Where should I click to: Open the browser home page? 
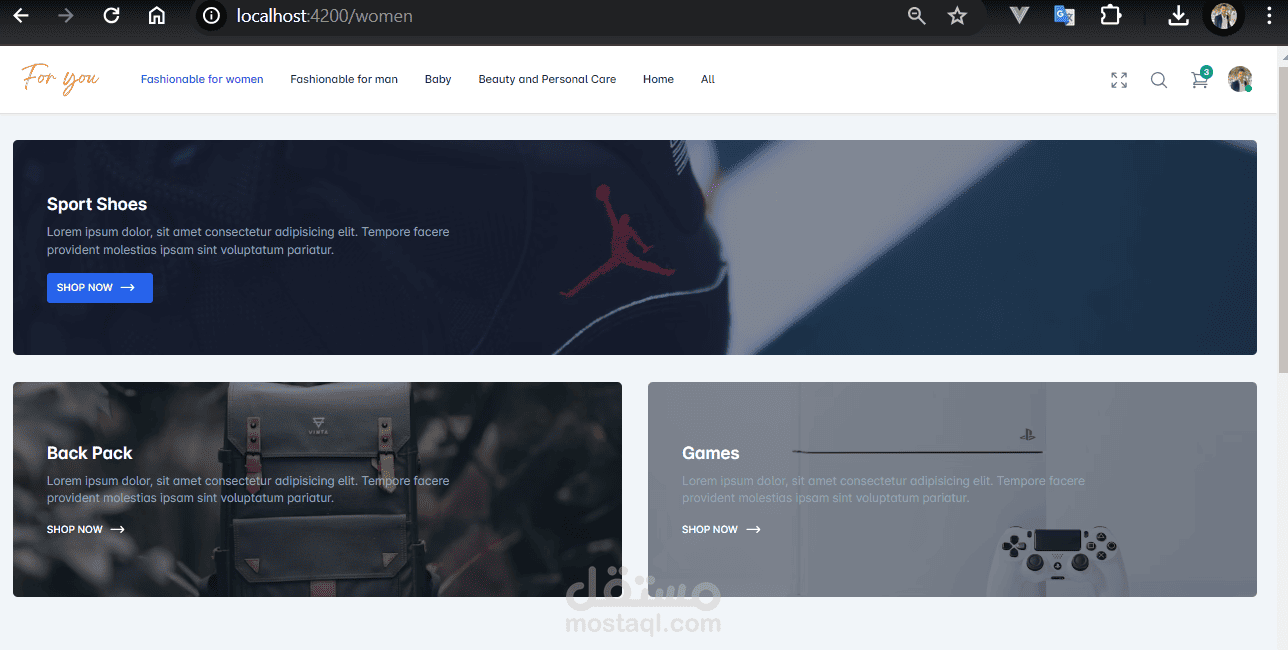pyautogui.click(x=156, y=16)
